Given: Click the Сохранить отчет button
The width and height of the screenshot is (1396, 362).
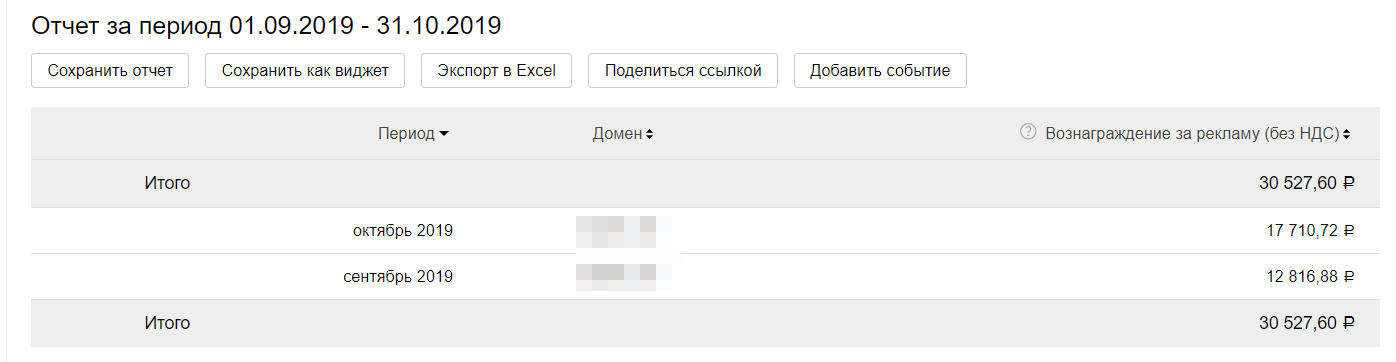Looking at the screenshot, I should [x=110, y=71].
